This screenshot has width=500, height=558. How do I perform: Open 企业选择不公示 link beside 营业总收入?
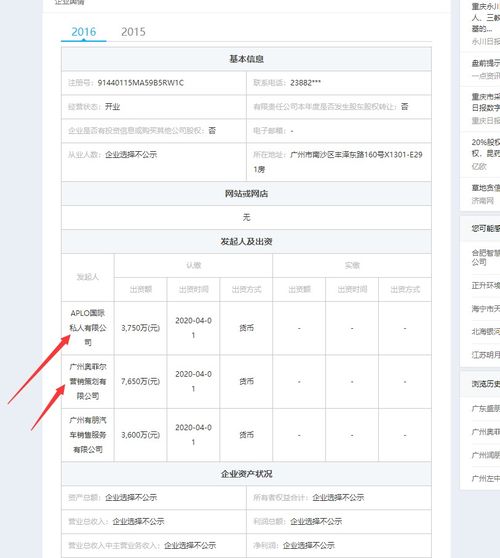tap(138, 521)
